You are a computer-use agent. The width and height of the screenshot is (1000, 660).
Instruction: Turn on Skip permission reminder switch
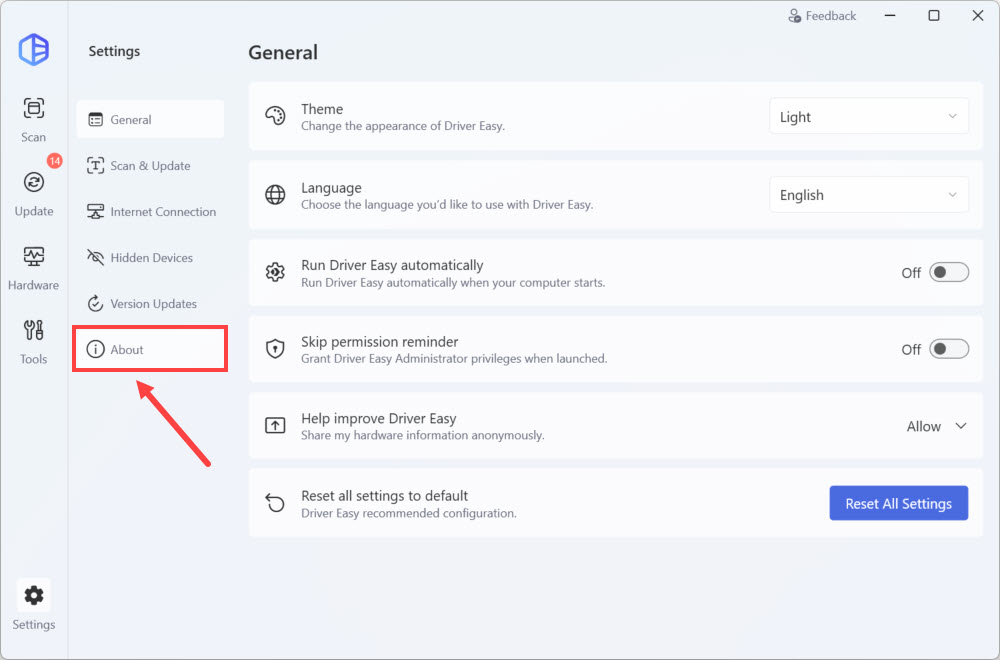948,349
